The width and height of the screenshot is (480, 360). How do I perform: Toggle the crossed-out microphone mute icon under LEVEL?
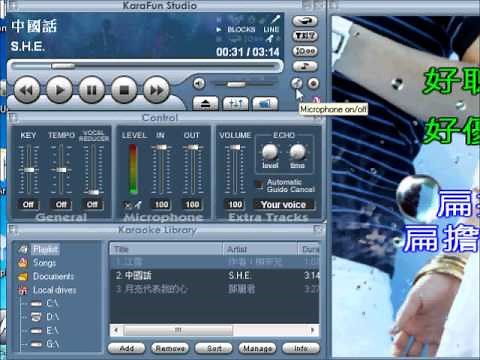pyautogui.click(x=132, y=205)
